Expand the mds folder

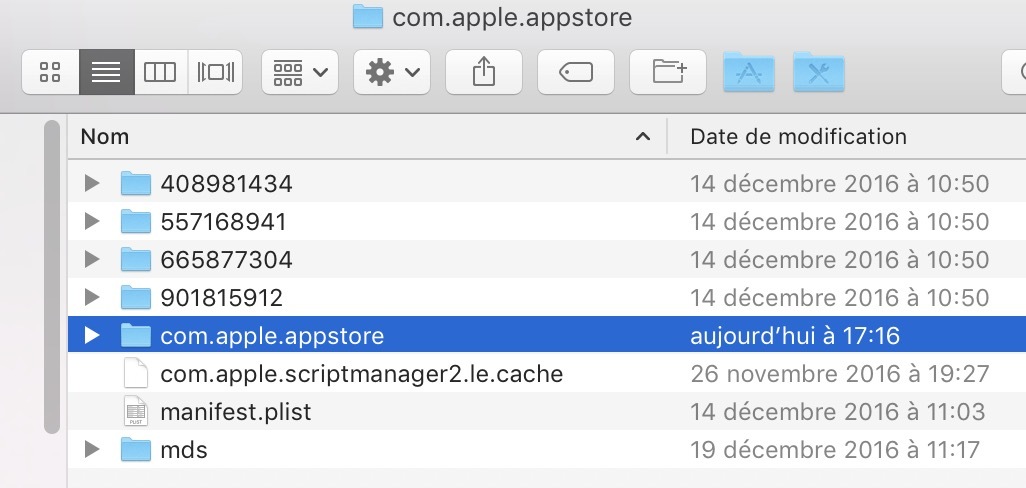click(x=92, y=449)
